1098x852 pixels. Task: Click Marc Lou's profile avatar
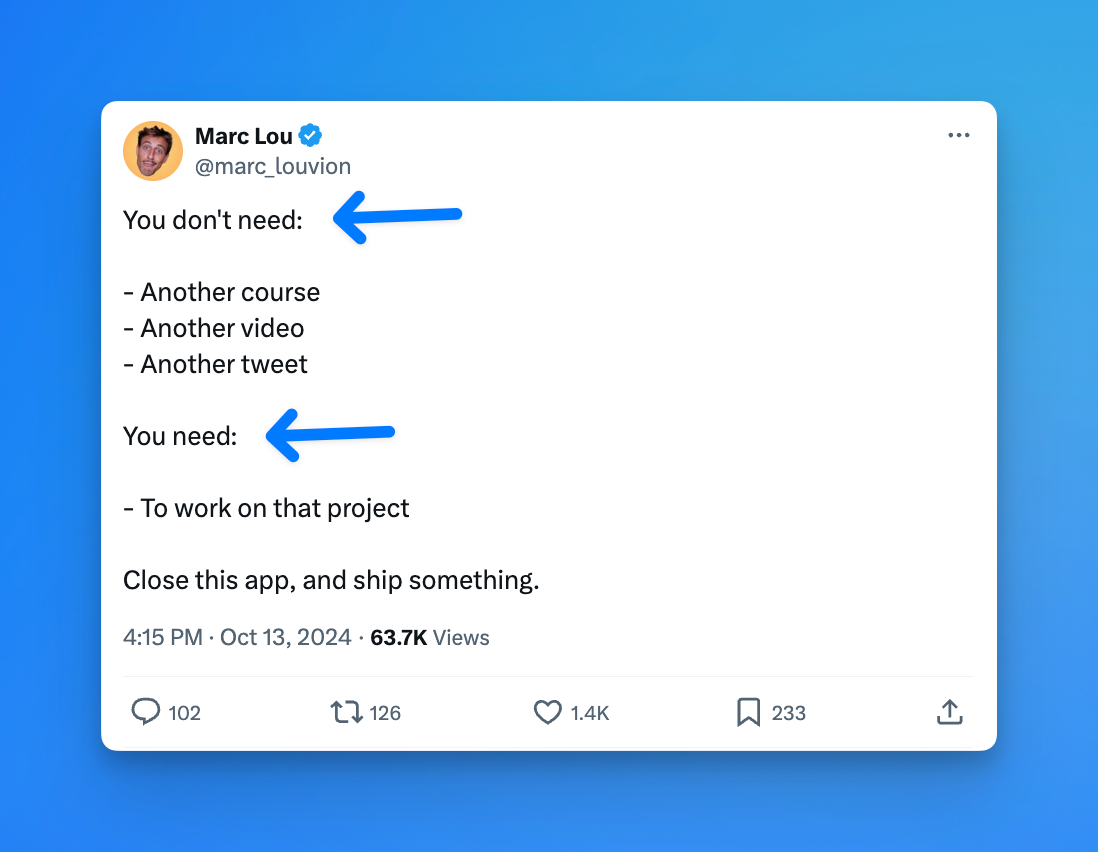pos(152,150)
